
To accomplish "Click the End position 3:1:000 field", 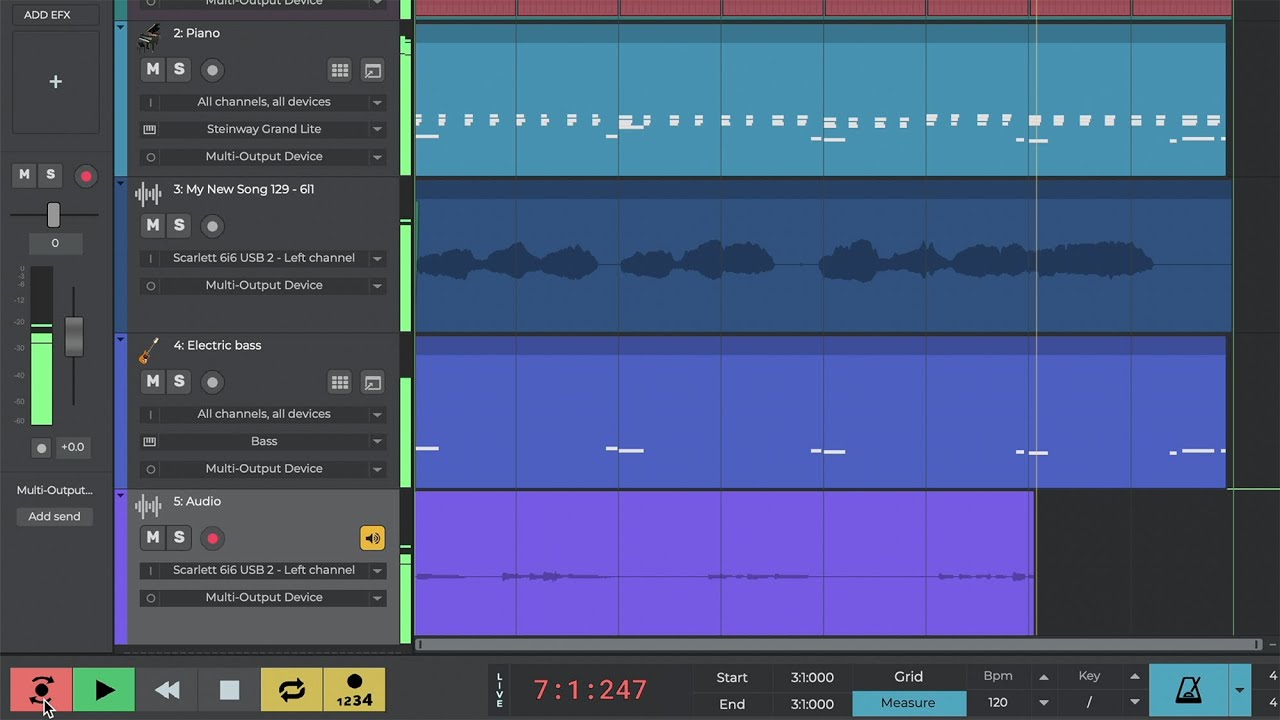I will [x=812, y=704].
